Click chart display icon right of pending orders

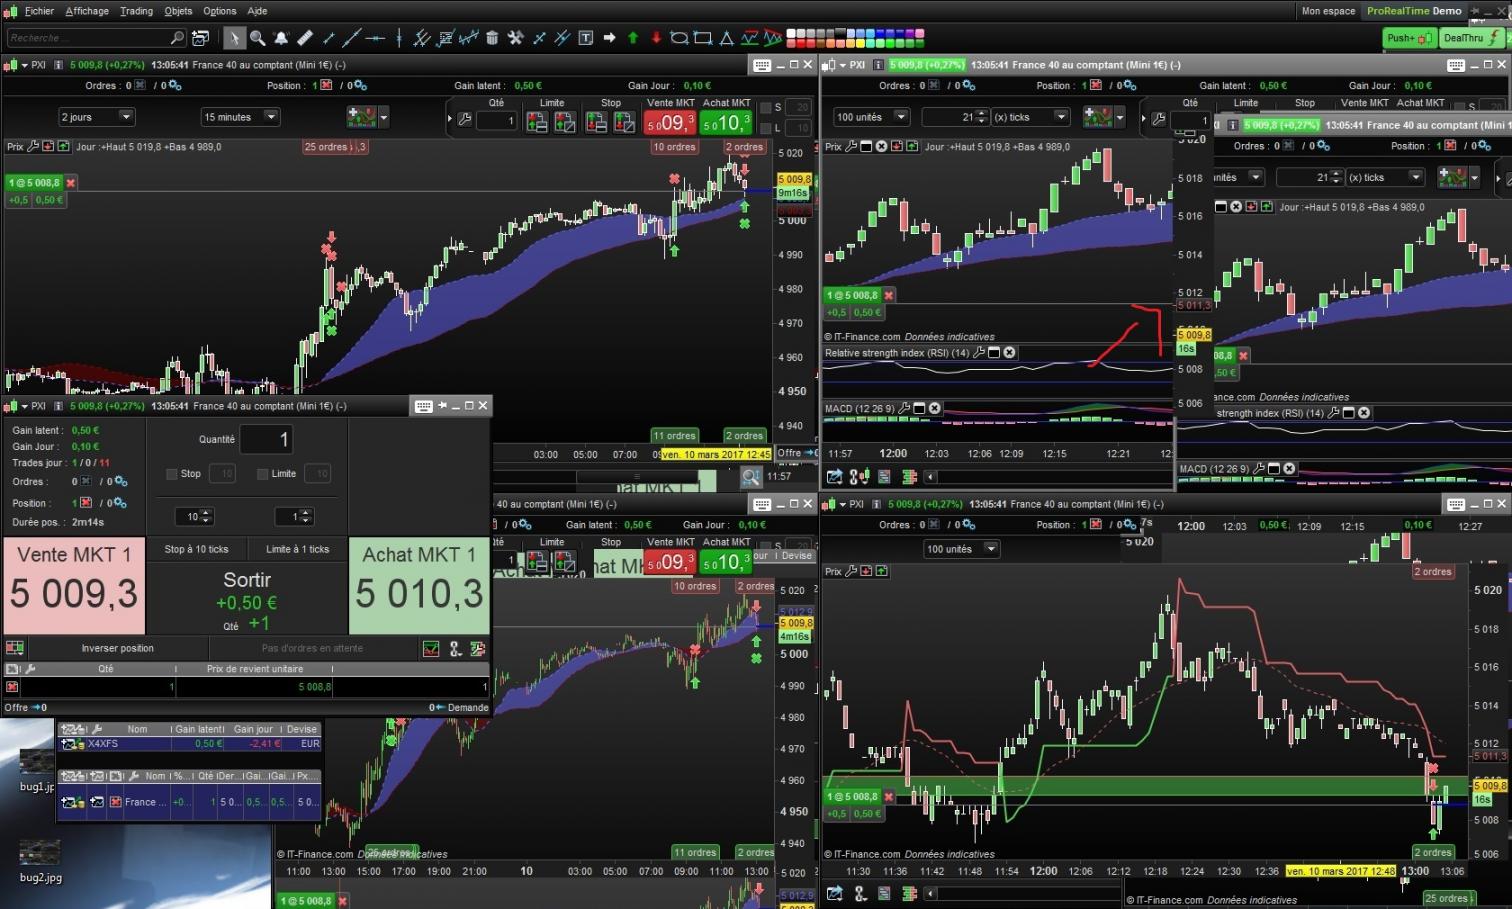tap(431, 649)
